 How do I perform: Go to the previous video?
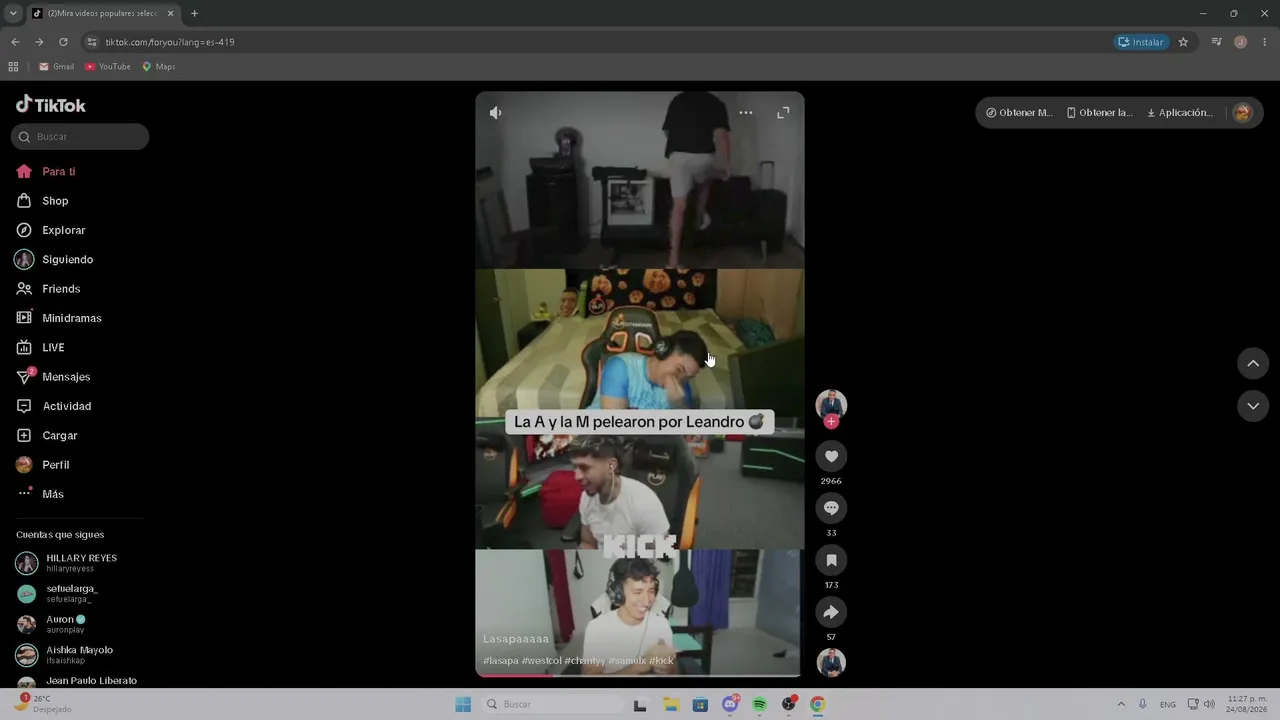pyautogui.click(x=1253, y=364)
